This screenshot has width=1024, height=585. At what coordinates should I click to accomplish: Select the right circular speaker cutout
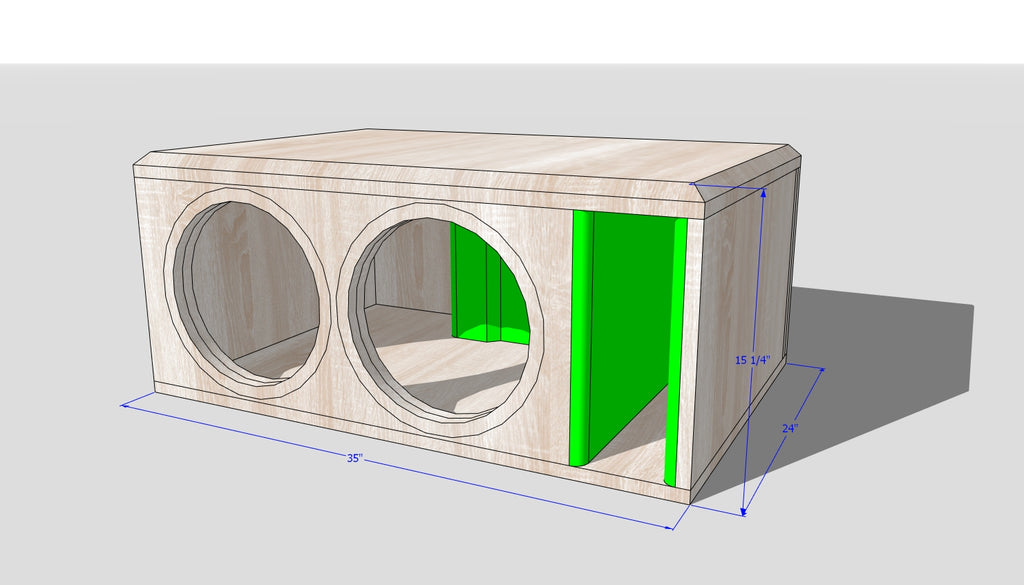(441, 319)
